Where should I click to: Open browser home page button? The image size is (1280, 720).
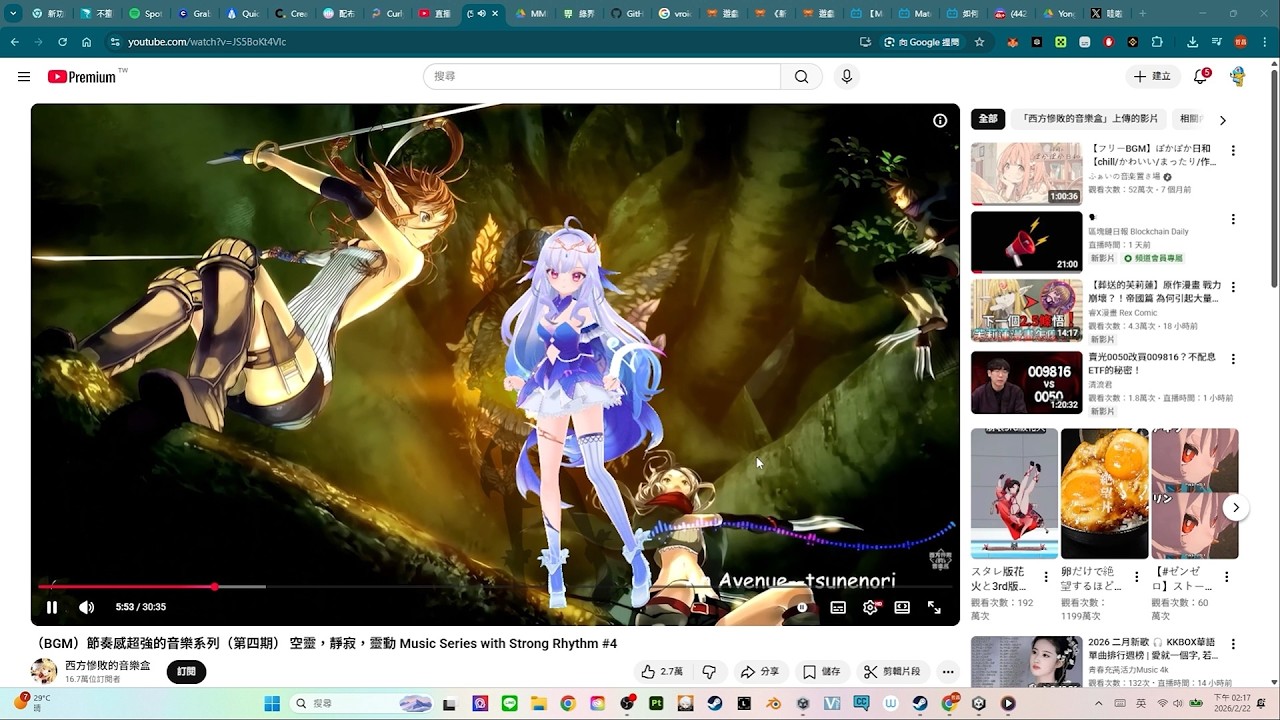pyautogui.click(x=86, y=42)
